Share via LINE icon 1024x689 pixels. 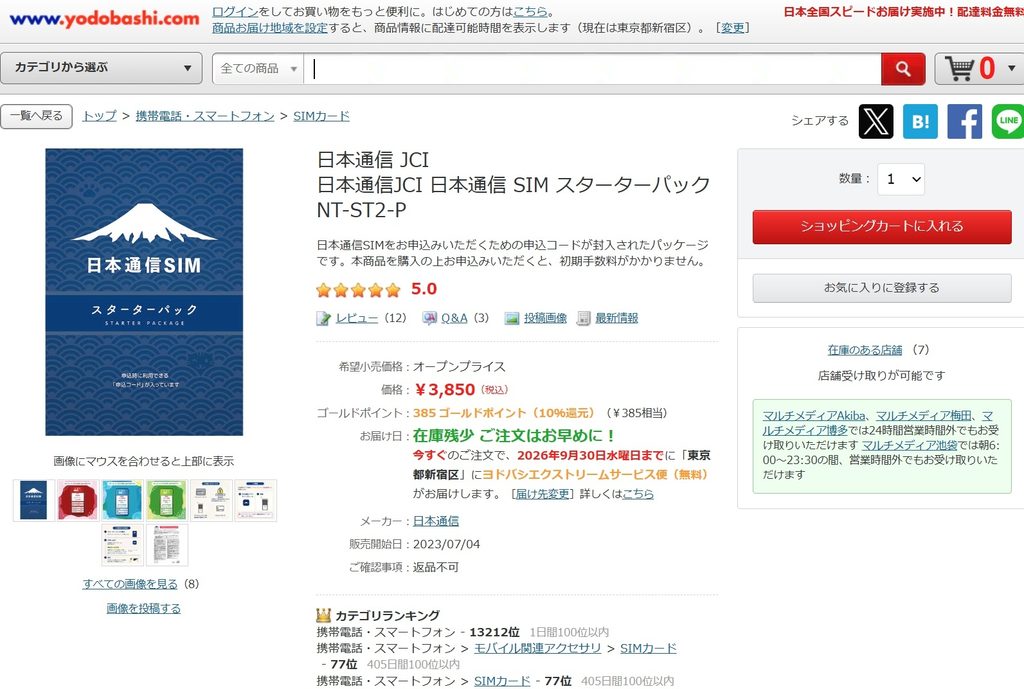pyautogui.click(x=1008, y=121)
